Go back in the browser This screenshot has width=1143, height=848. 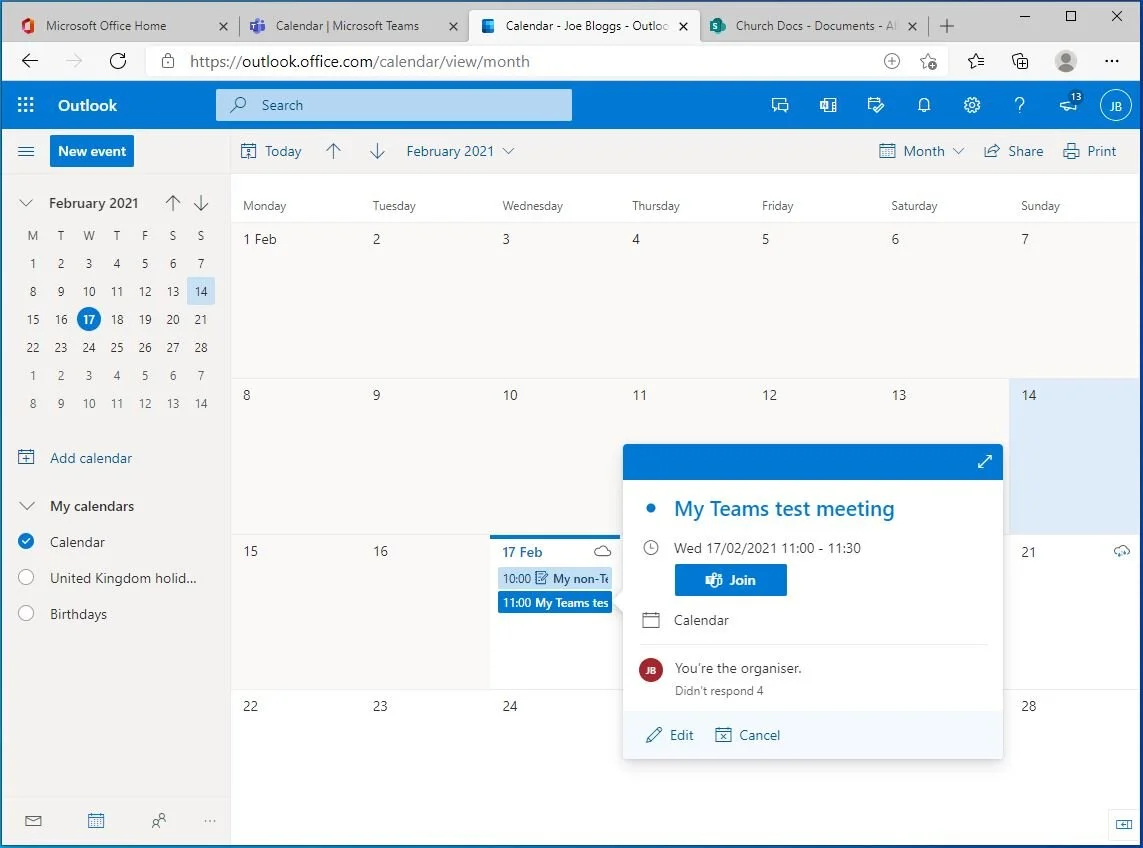pos(30,61)
